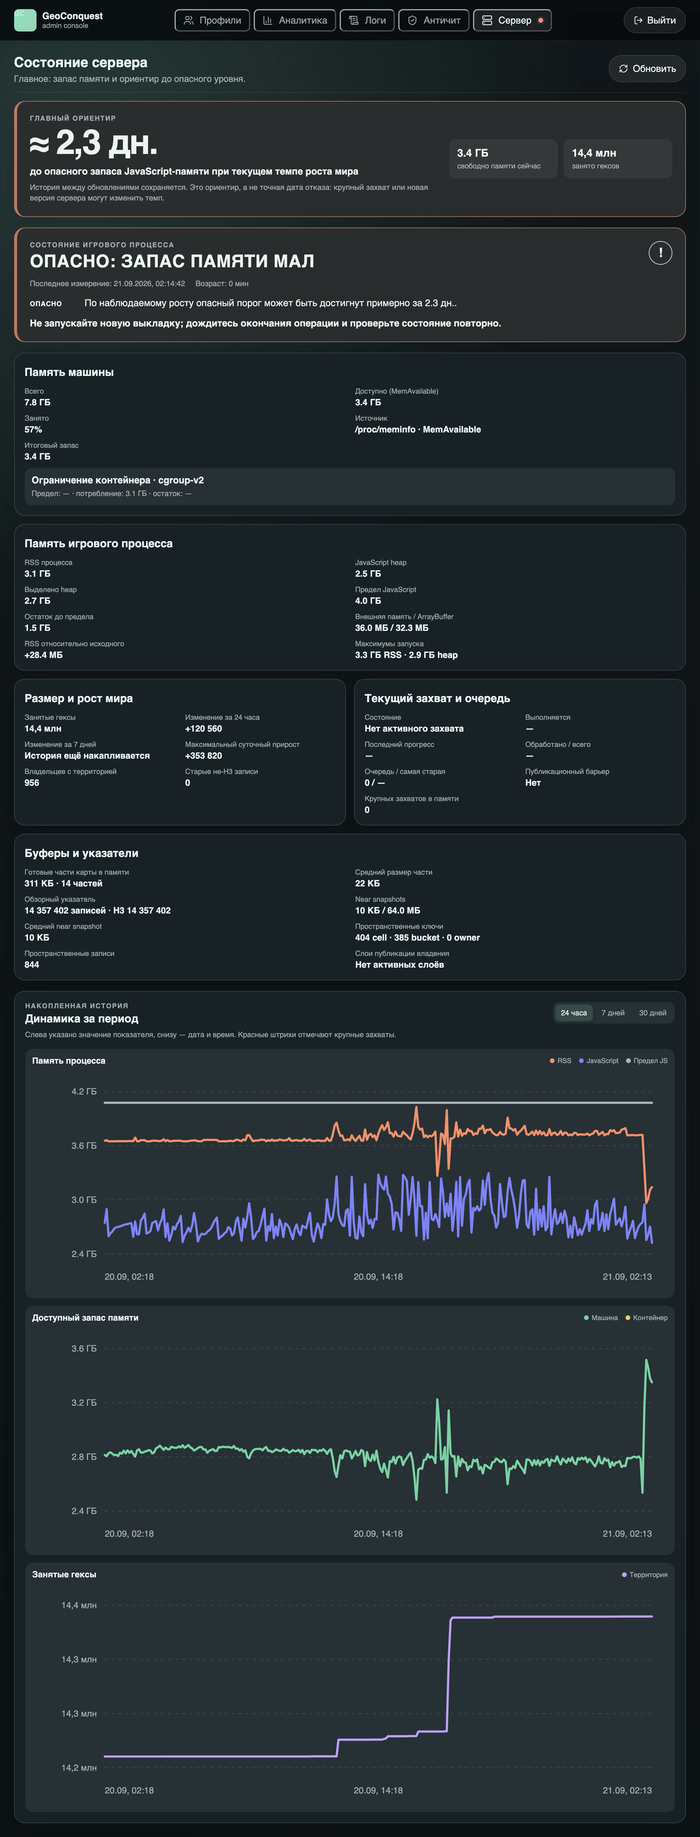Select the 24 часа period

click(574, 1013)
